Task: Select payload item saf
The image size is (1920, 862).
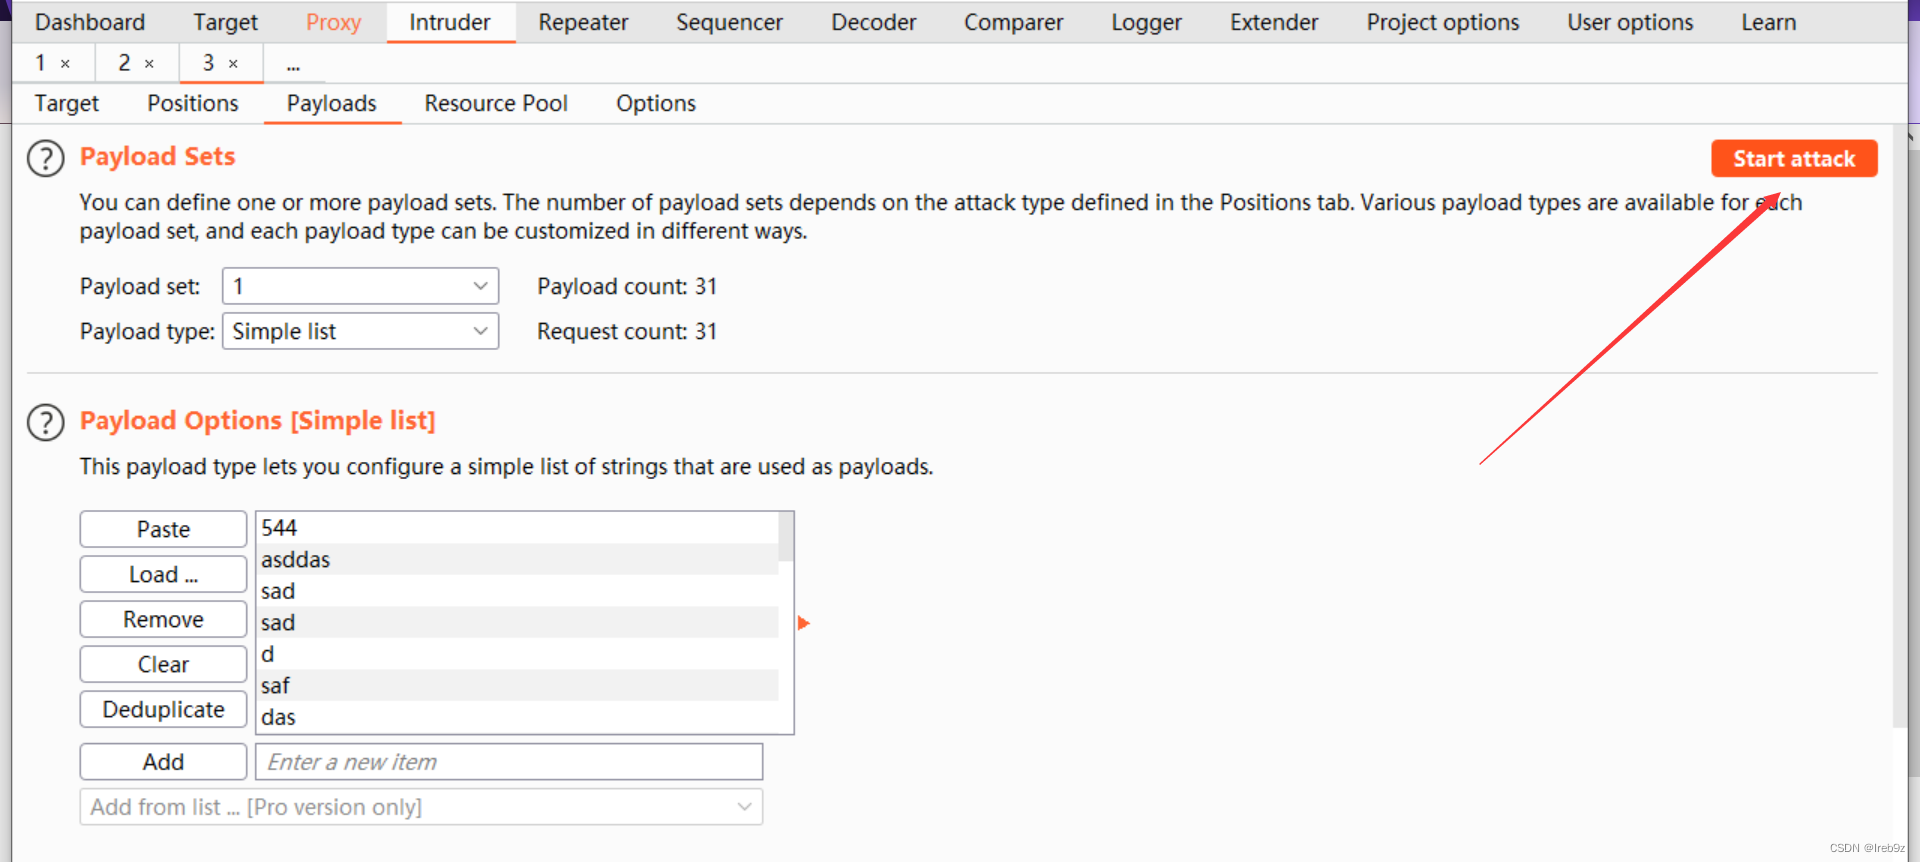Action: [x=518, y=685]
